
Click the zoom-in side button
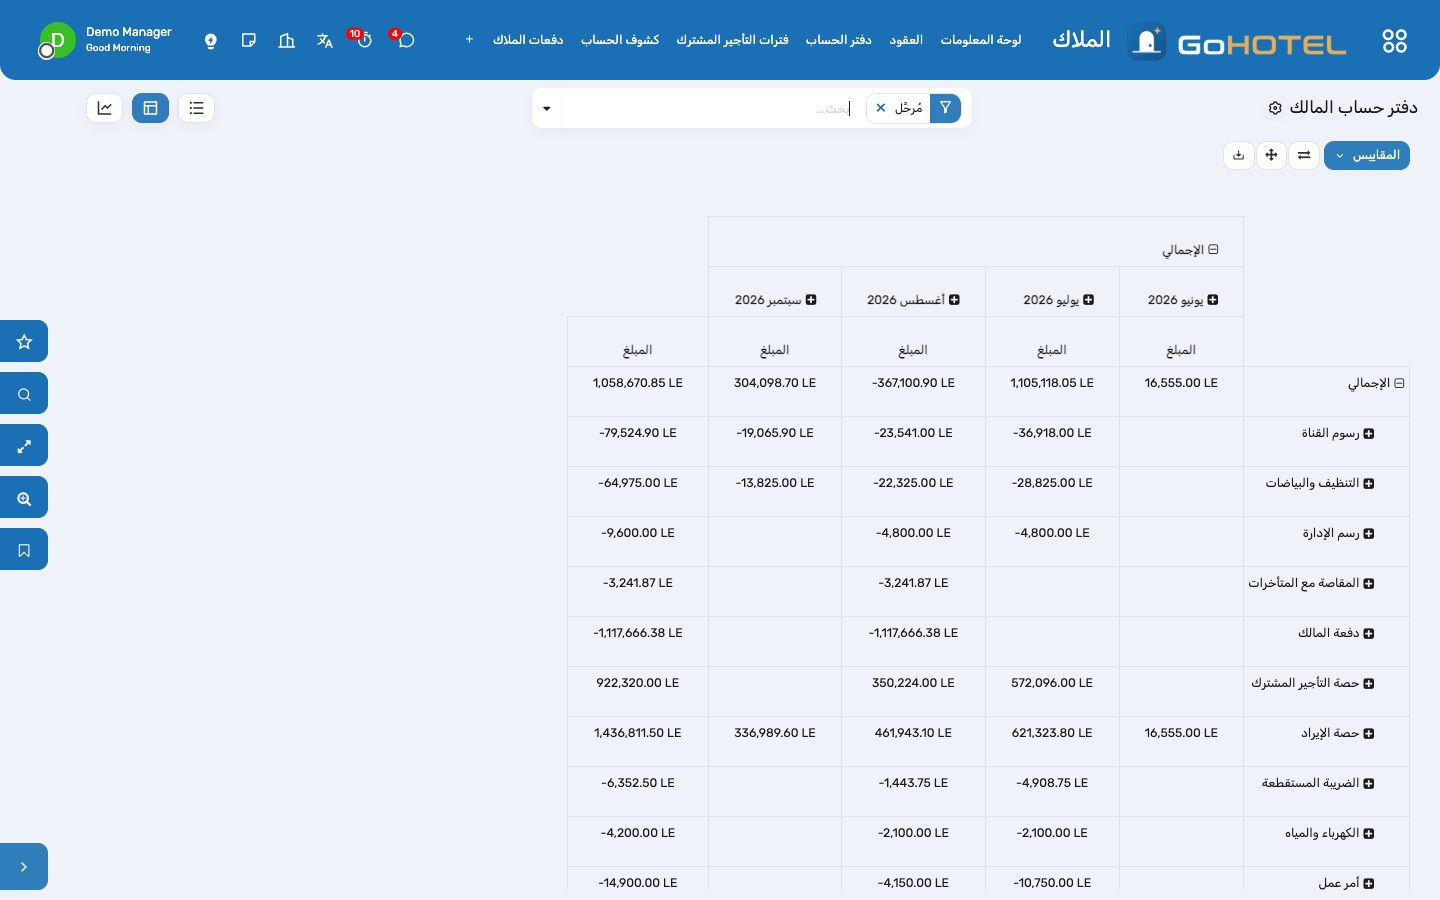[24, 497]
